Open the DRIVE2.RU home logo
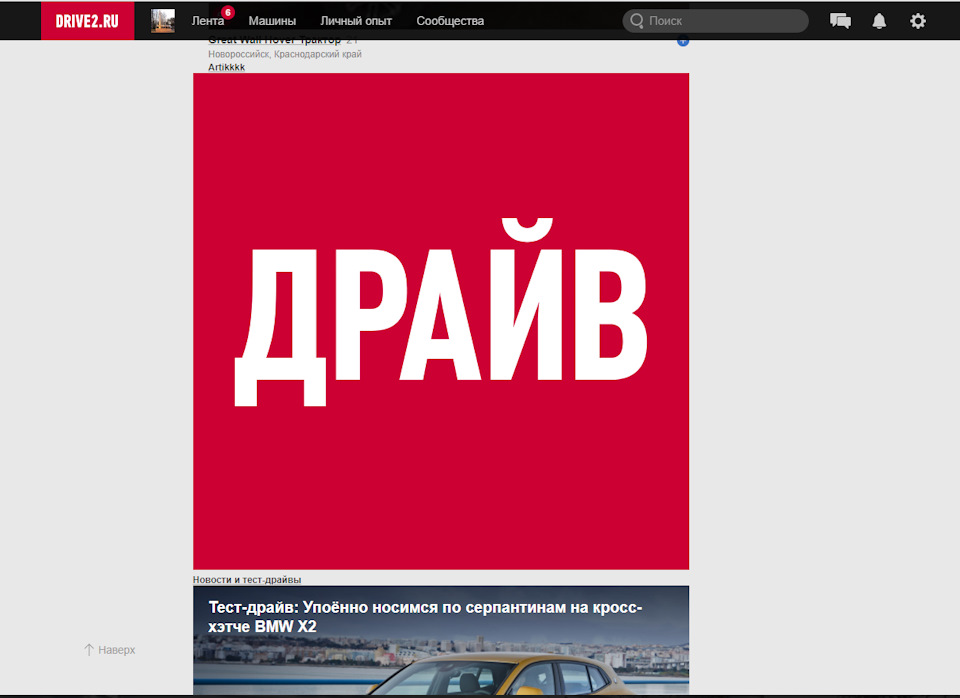This screenshot has width=960, height=698. point(87,20)
